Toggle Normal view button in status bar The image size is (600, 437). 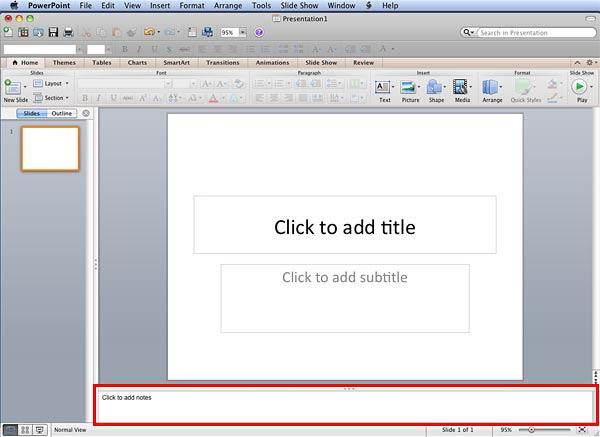(10, 429)
